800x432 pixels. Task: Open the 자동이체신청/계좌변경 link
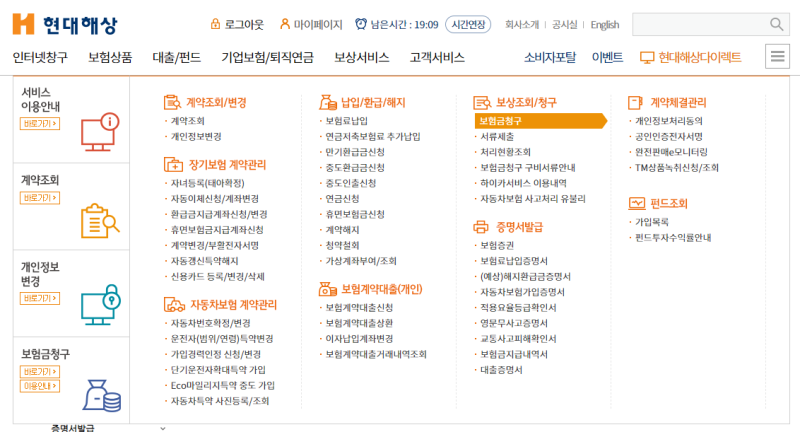(x=215, y=199)
